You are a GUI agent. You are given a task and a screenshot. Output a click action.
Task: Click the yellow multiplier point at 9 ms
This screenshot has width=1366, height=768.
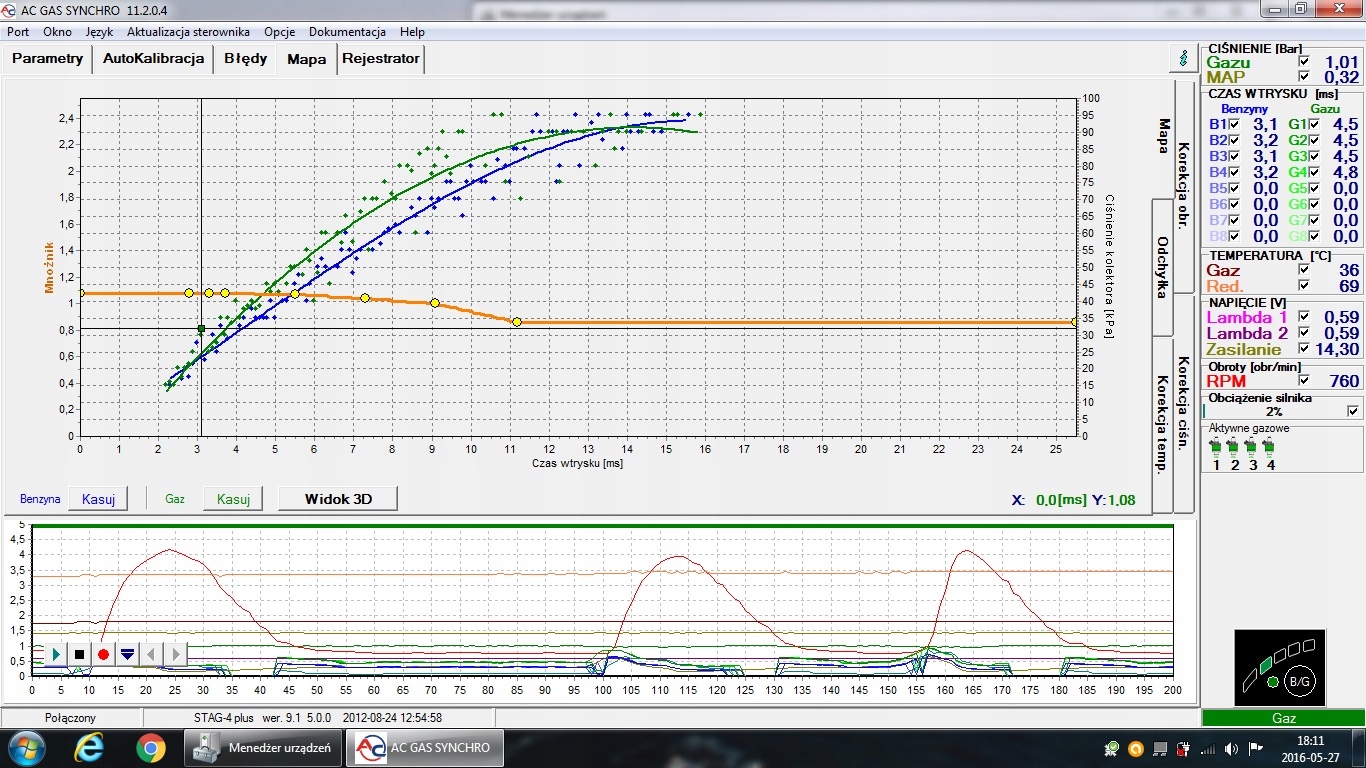point(434,303)
